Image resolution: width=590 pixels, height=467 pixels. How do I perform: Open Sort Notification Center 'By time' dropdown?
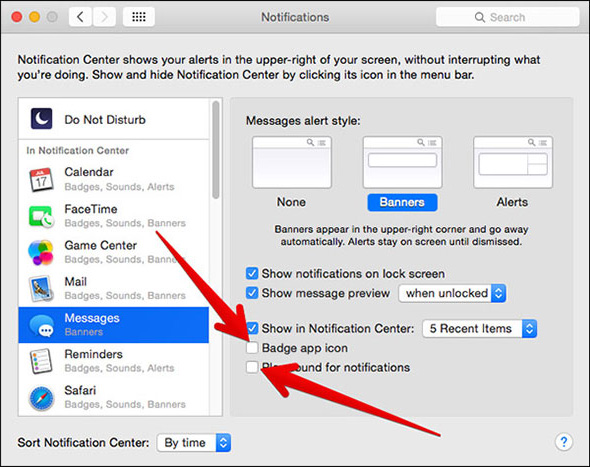pos(194,443)
